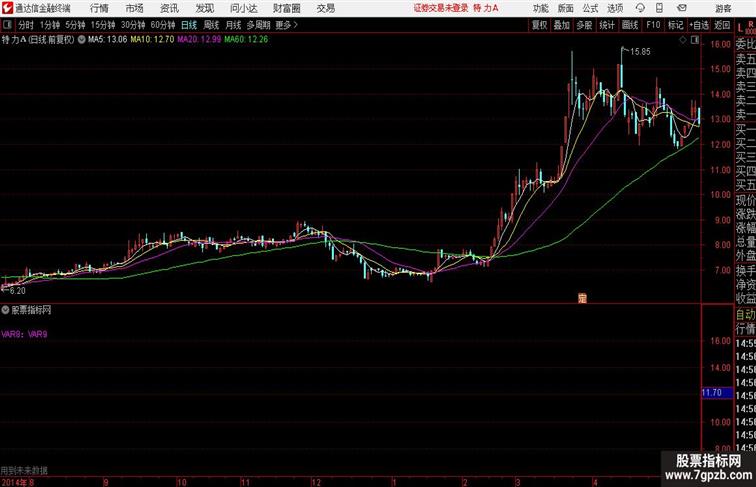756x487 pixels.
Task: Toggle the right side panel icon in chart
Action: pos(695,40)
